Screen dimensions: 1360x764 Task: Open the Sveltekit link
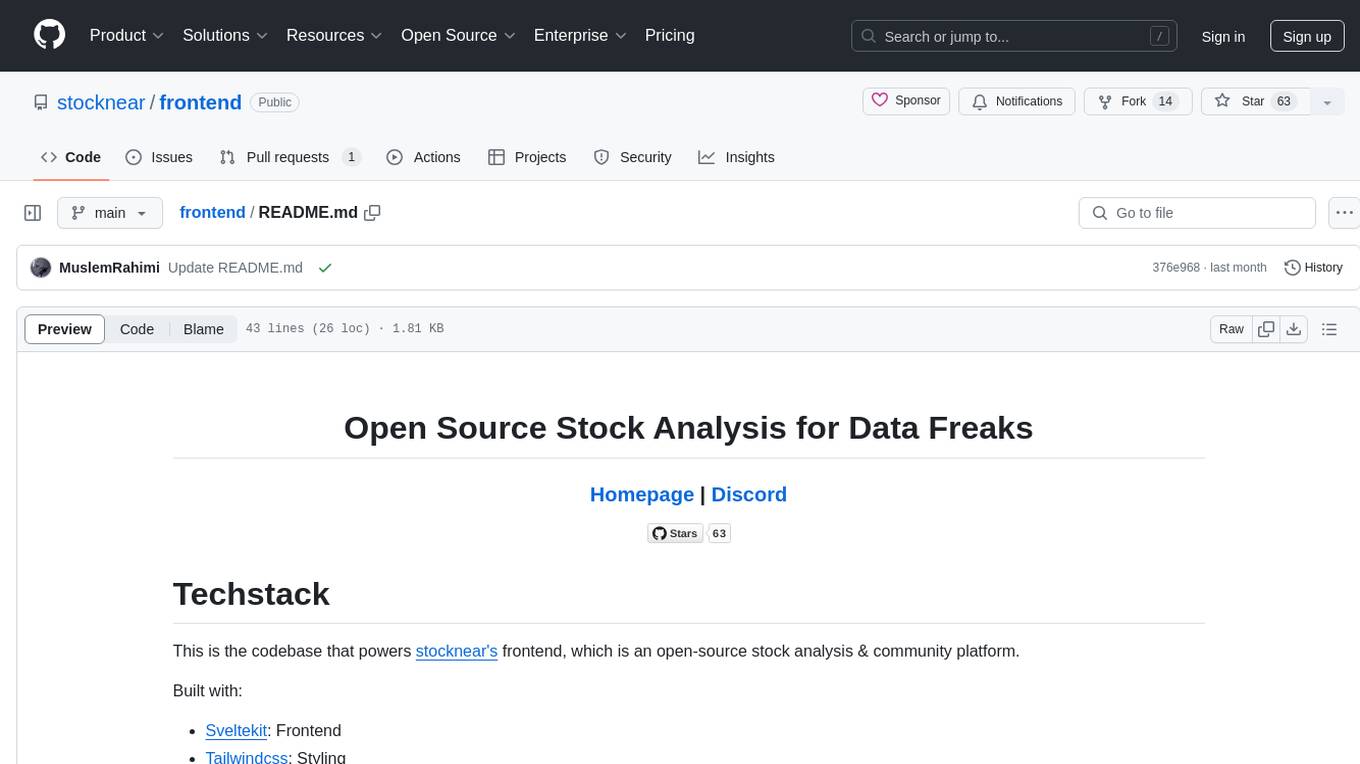tap(236, 731)
